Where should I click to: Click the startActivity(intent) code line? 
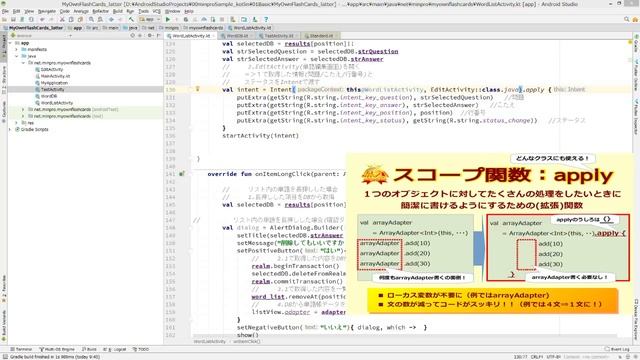(260, 136)
